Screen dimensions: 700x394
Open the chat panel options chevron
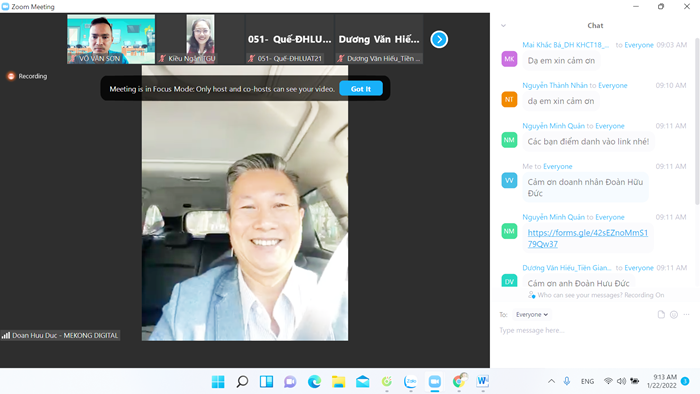coord(503,25)
